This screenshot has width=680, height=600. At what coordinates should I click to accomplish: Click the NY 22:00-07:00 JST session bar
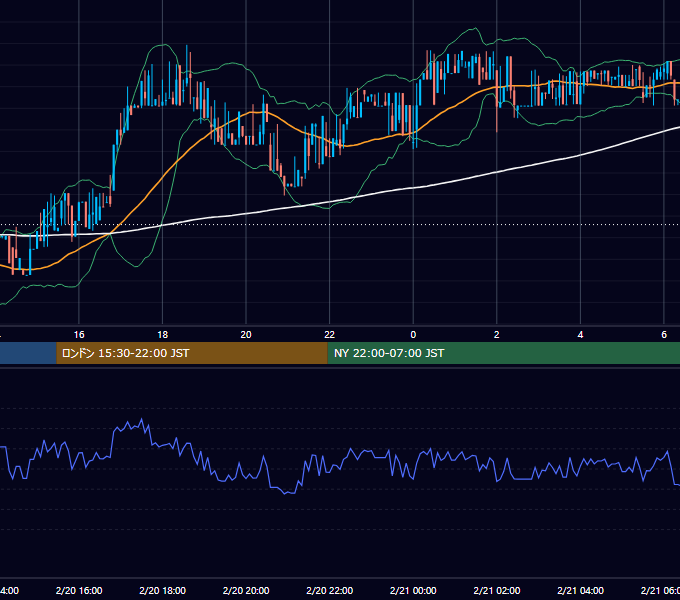click(x=503, y=353)
